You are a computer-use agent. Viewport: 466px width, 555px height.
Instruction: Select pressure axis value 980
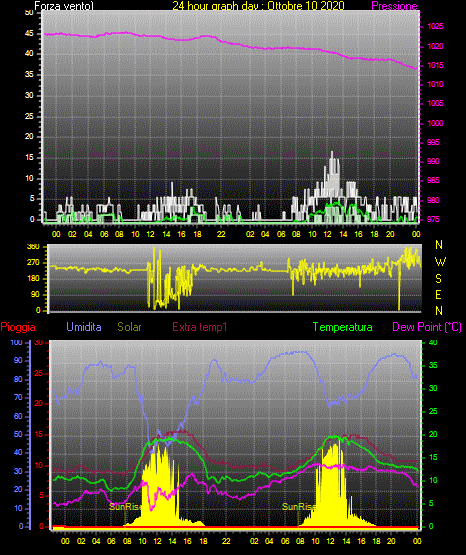tap(433, 200)
